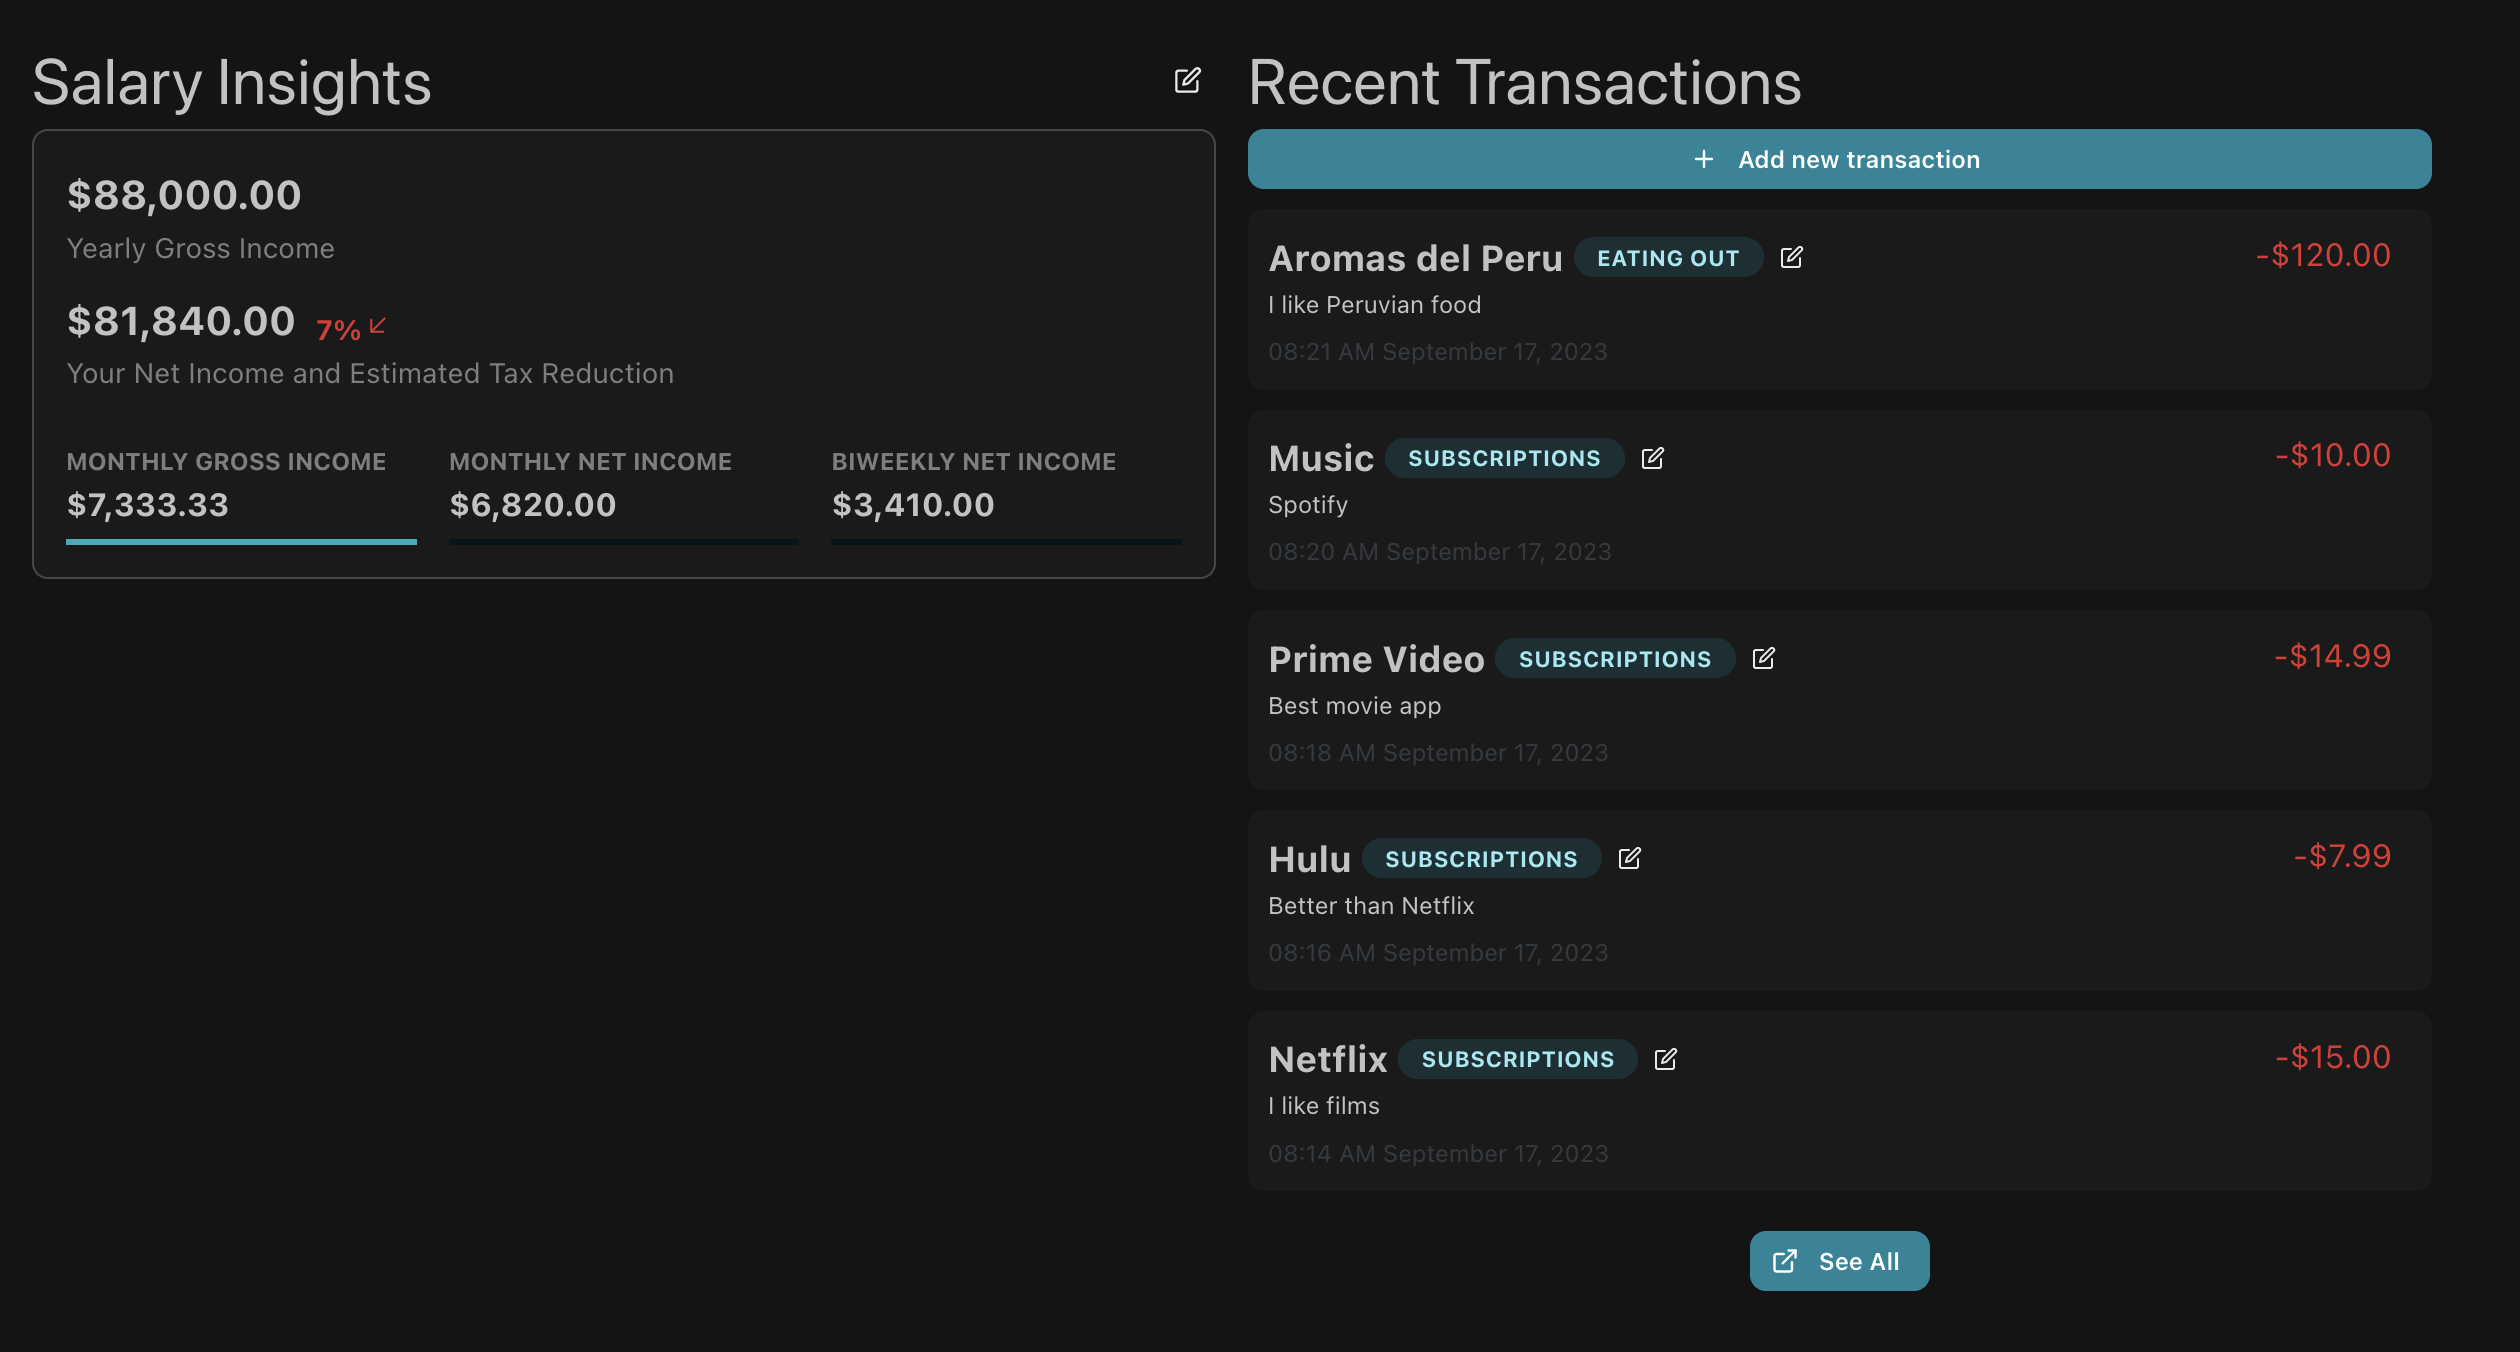The width and height of the screenshot is (2520, 1352).
Task: Edit the Hulu transaction
Action: [1629, 858]
